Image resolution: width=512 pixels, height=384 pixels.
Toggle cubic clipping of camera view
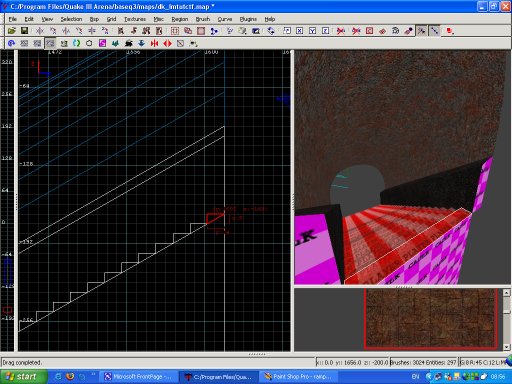(x=256, y=31)
